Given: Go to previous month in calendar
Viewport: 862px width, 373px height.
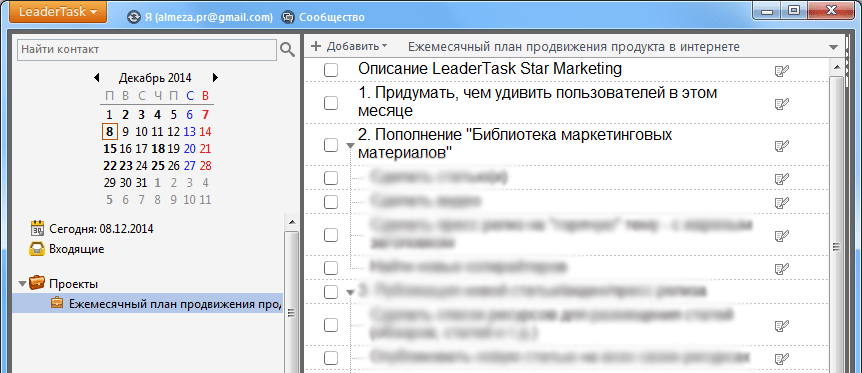Looking at the screenshot, I should pyautogui.click(x=97, y=78).
